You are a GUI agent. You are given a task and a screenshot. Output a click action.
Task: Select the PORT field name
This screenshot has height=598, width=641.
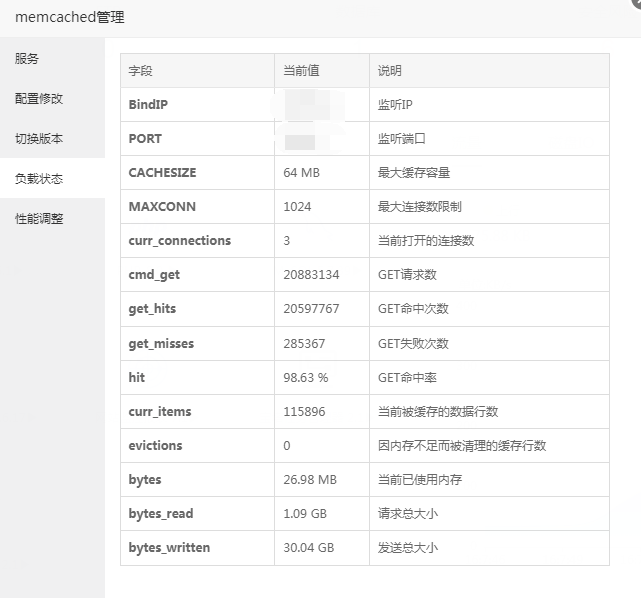click(145, 139)
